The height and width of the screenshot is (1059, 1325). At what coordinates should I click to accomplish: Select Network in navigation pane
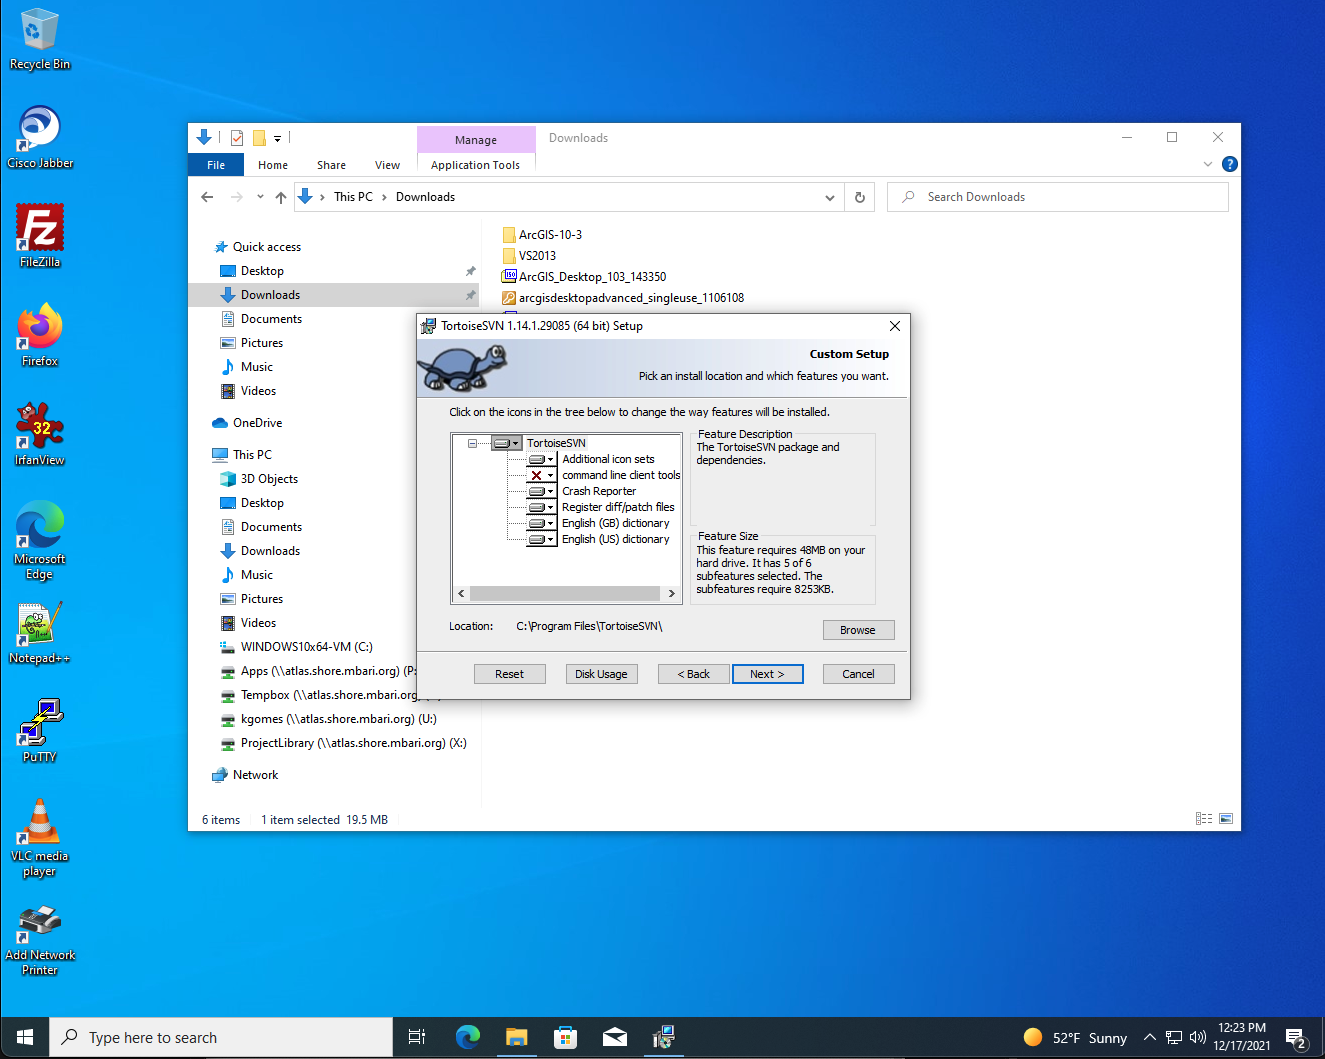click(x=255, y=775)
